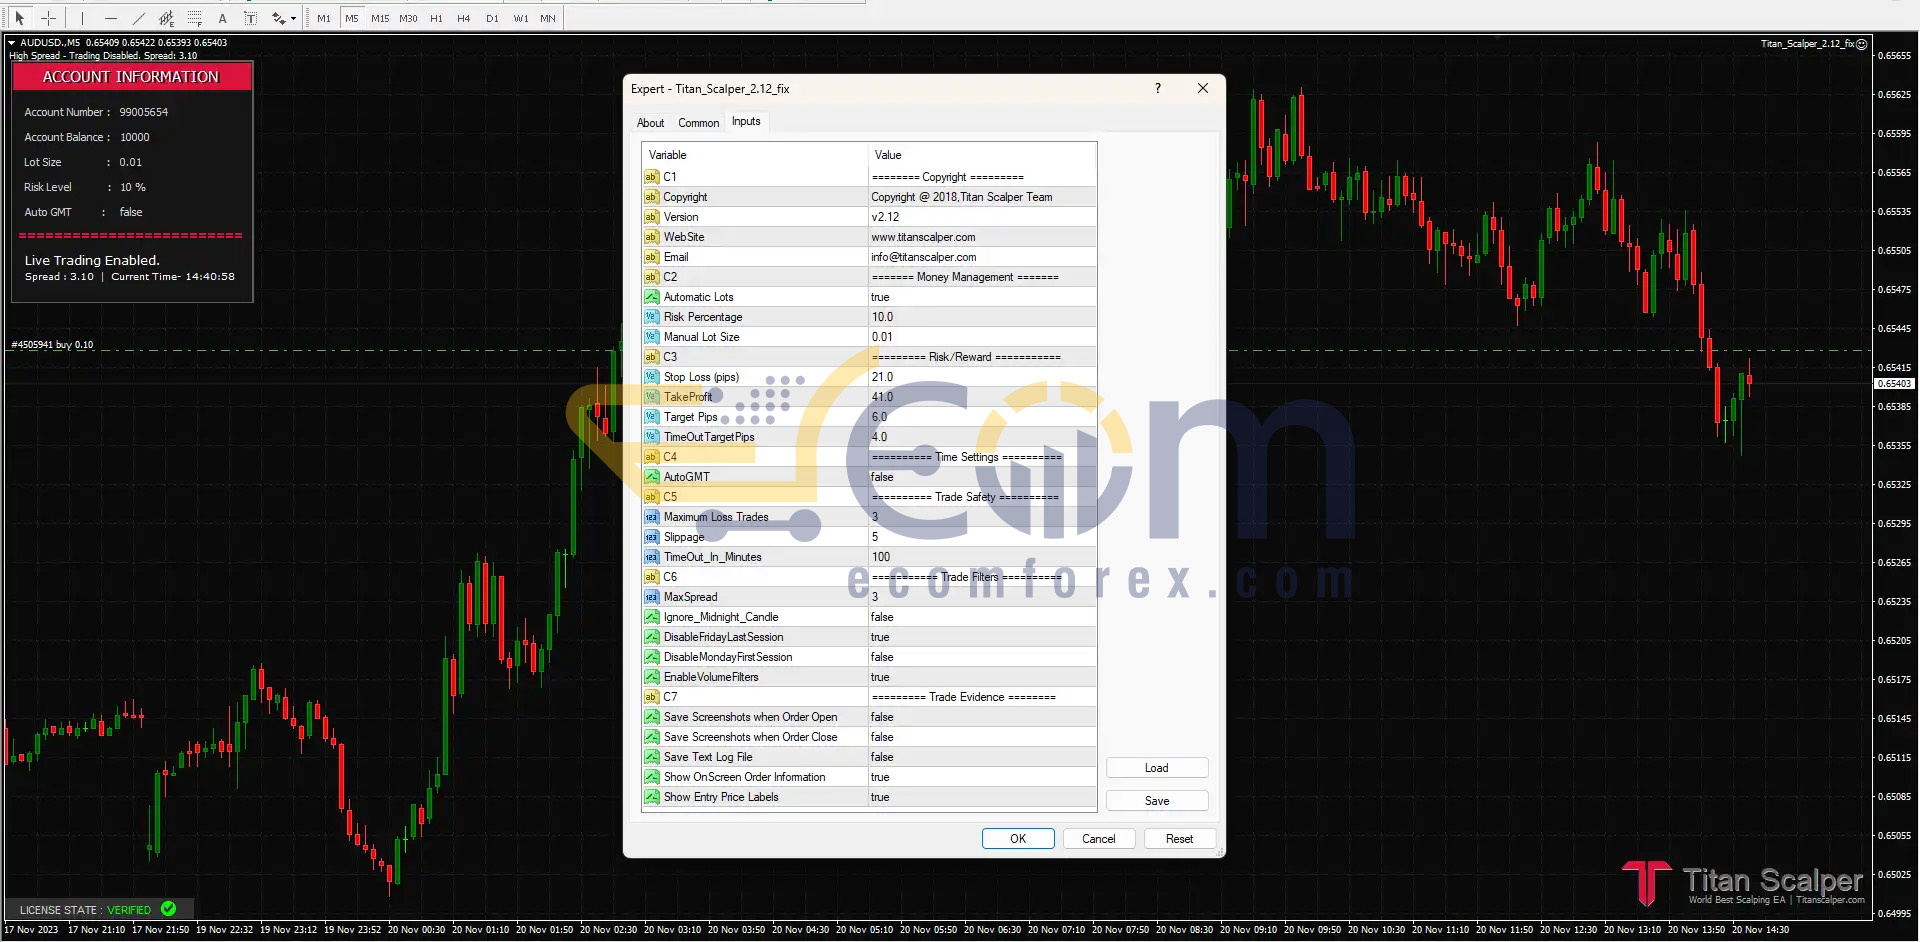Open the About tab
Screen dimensions: 1920x942
click(x=650, y=123)
